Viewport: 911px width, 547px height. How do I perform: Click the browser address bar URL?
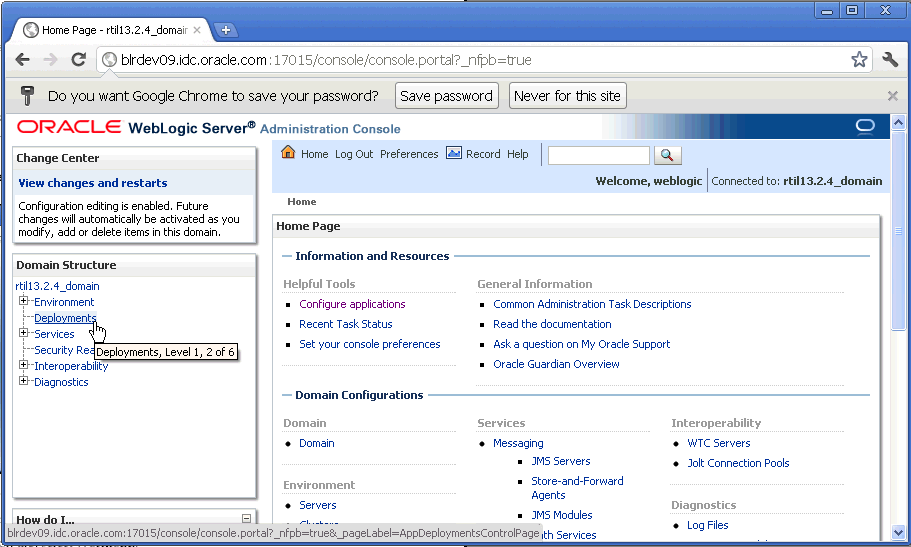click(326, 60)
